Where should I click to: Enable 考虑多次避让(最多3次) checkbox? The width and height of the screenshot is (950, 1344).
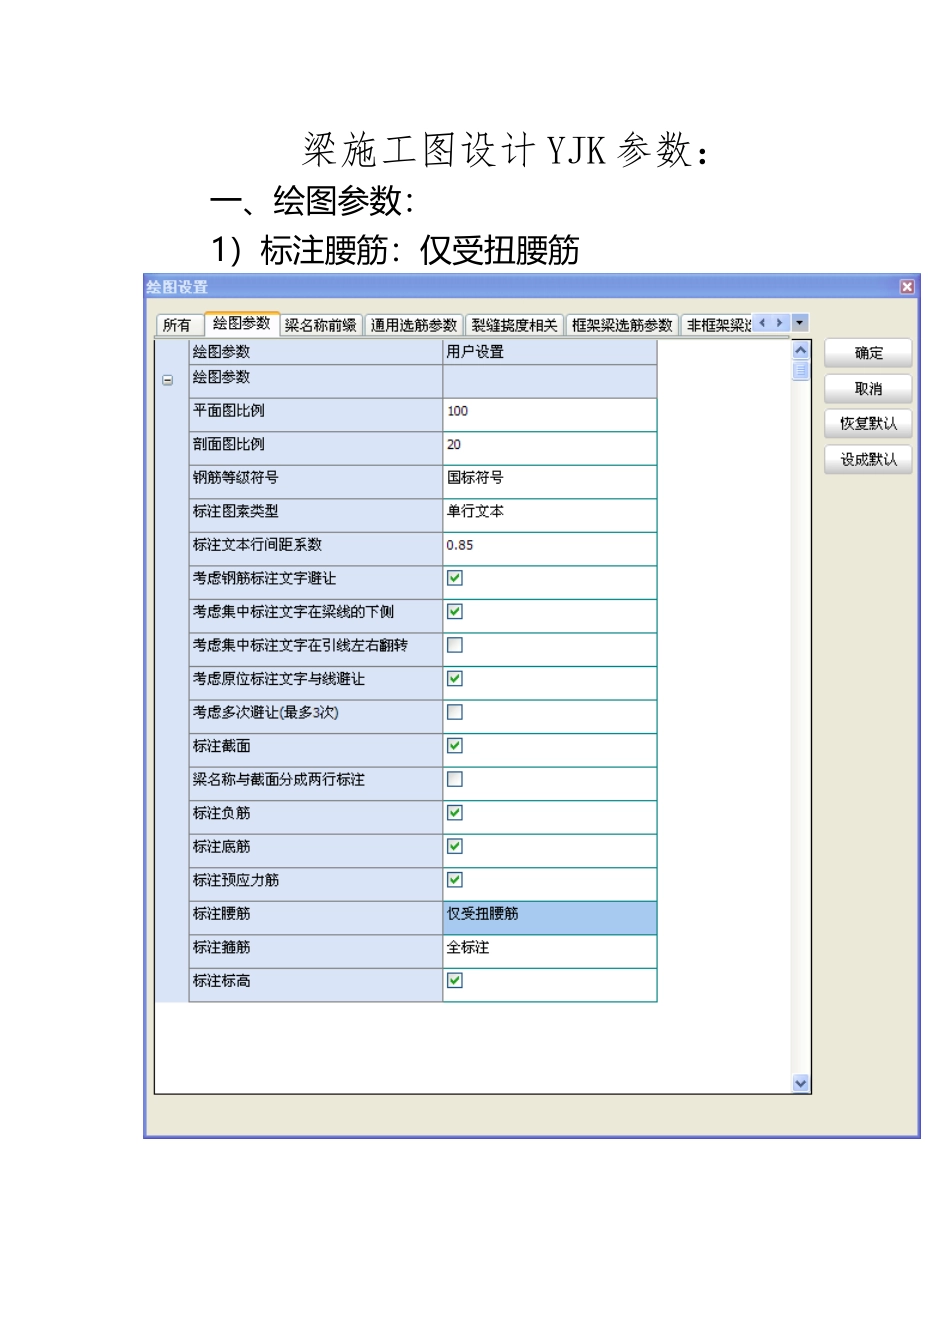[x=455, y=712]
